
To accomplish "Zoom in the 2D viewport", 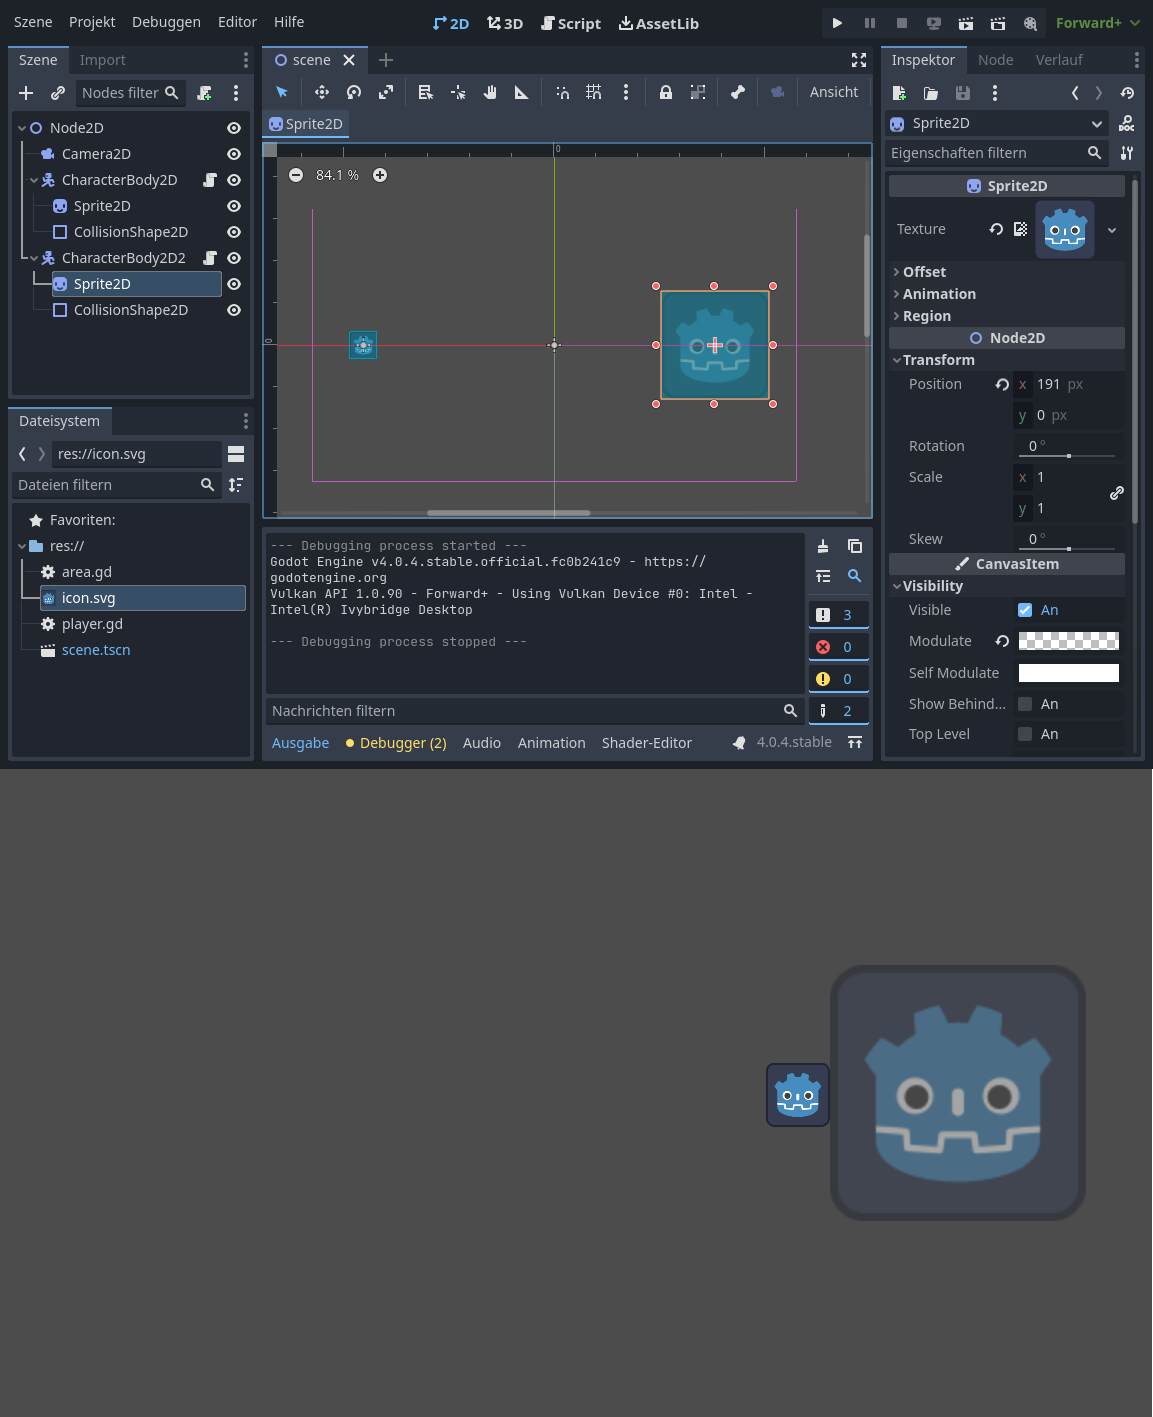I will 380,175.
